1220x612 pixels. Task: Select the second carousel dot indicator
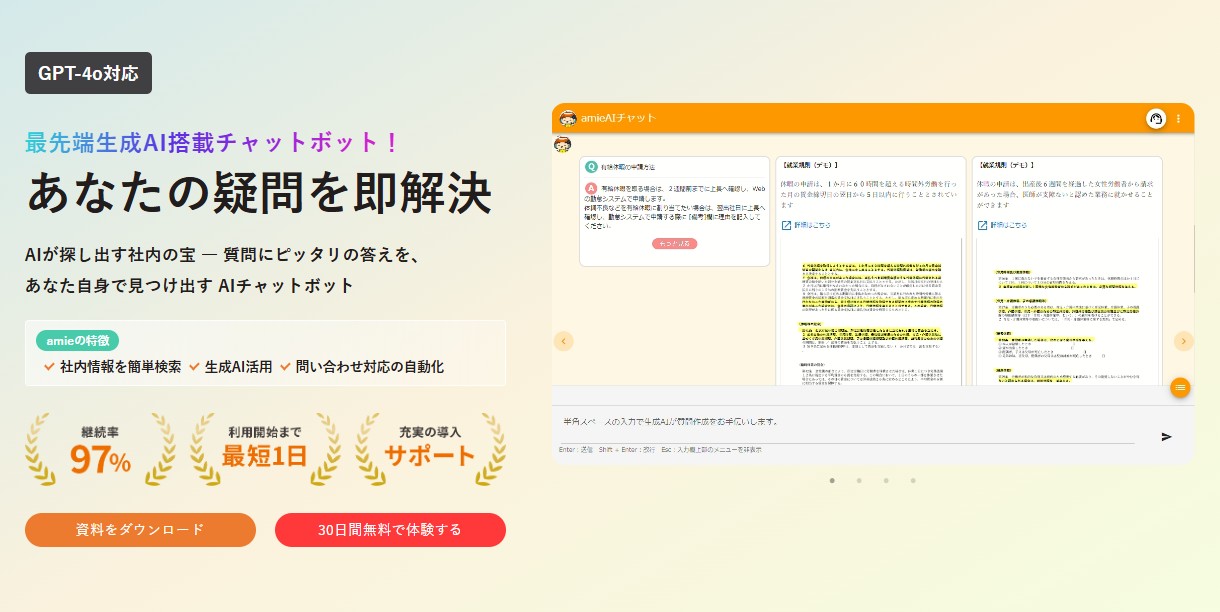point(858,480)
